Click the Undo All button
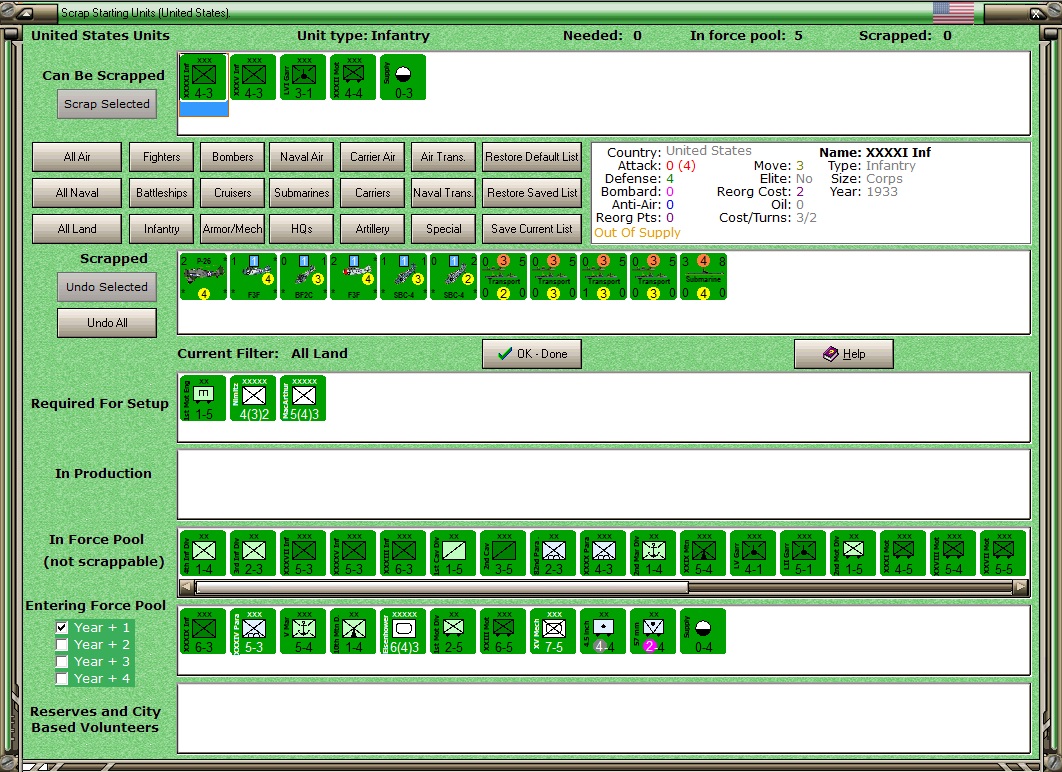1062x772 pixels. [107, 323]
